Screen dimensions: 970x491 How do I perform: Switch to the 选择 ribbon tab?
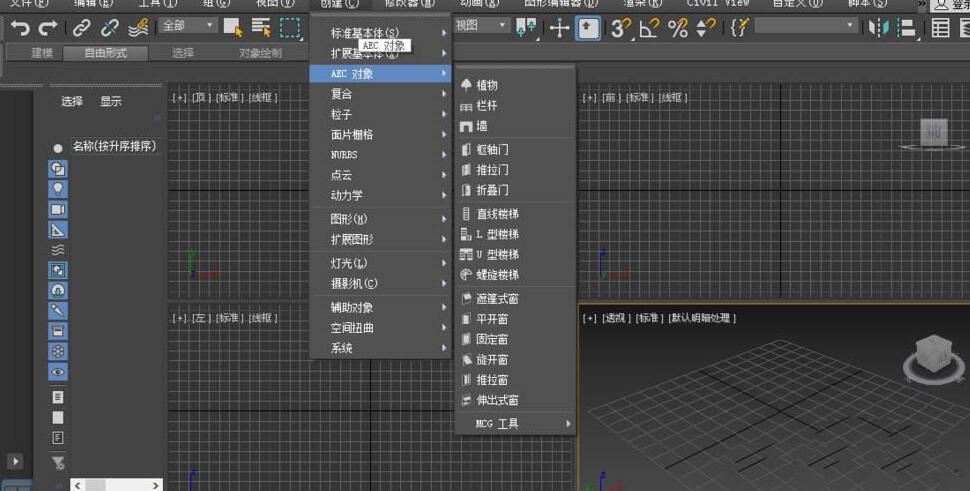(182, 53)
